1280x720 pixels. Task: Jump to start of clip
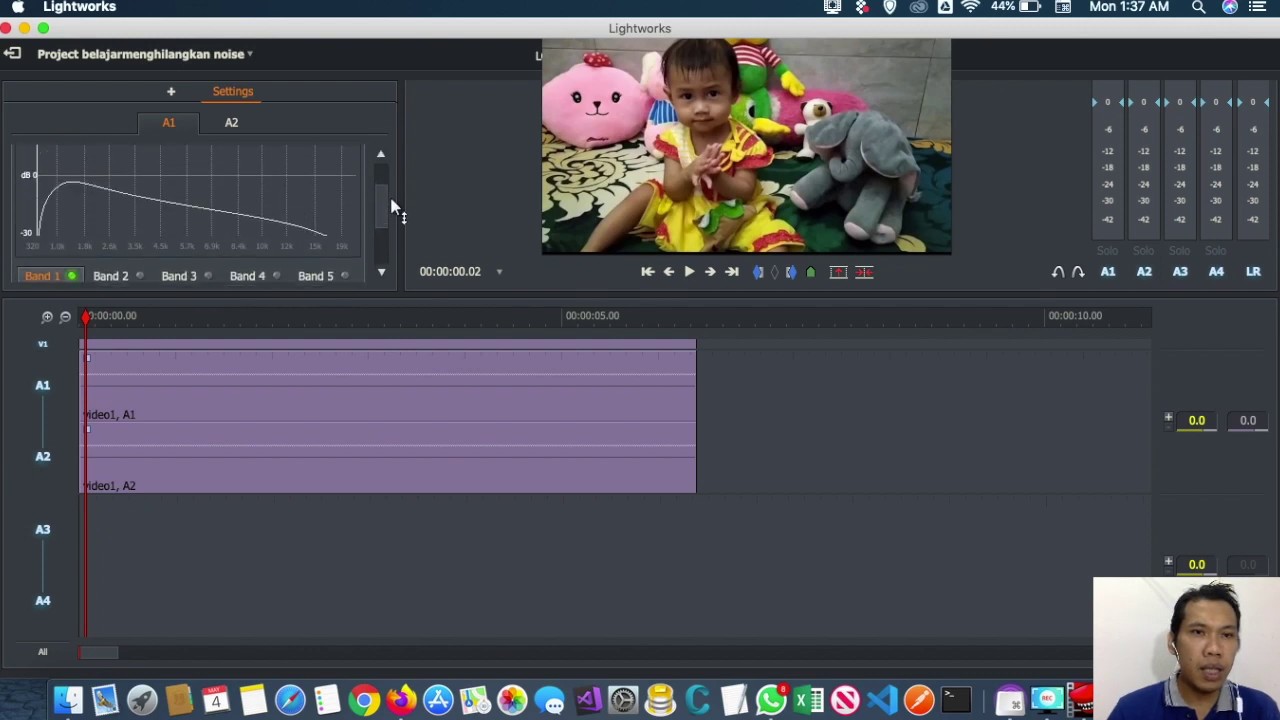click(x=648, y=272)
